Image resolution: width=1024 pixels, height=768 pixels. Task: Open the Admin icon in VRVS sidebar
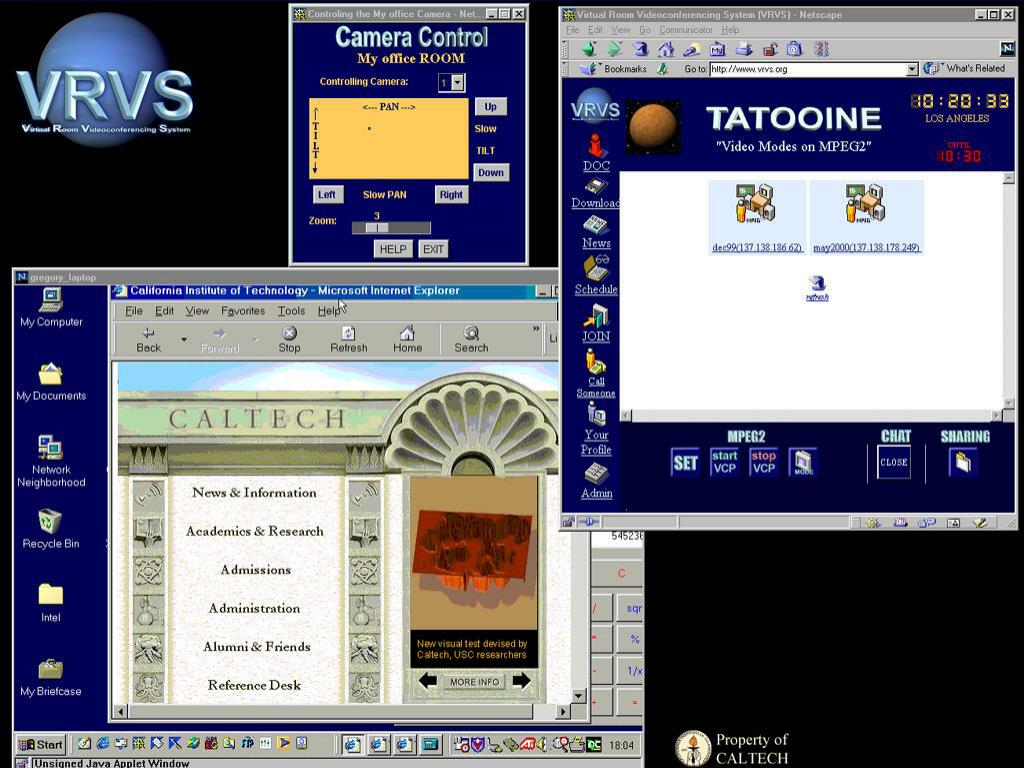(x=596, y=473)
